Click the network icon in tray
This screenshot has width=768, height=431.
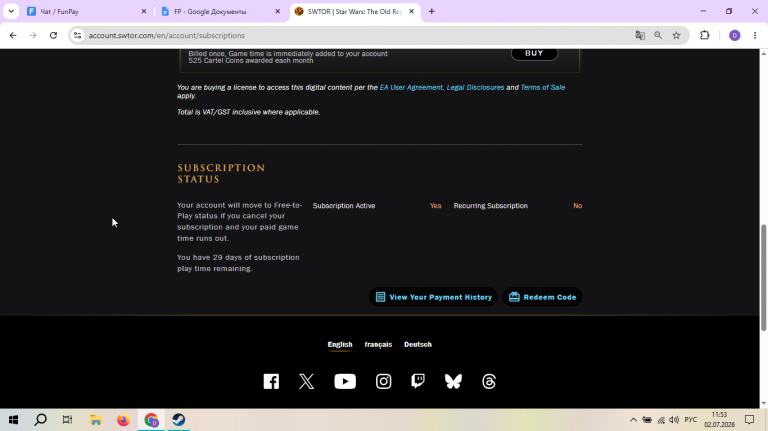pos(661,420)
